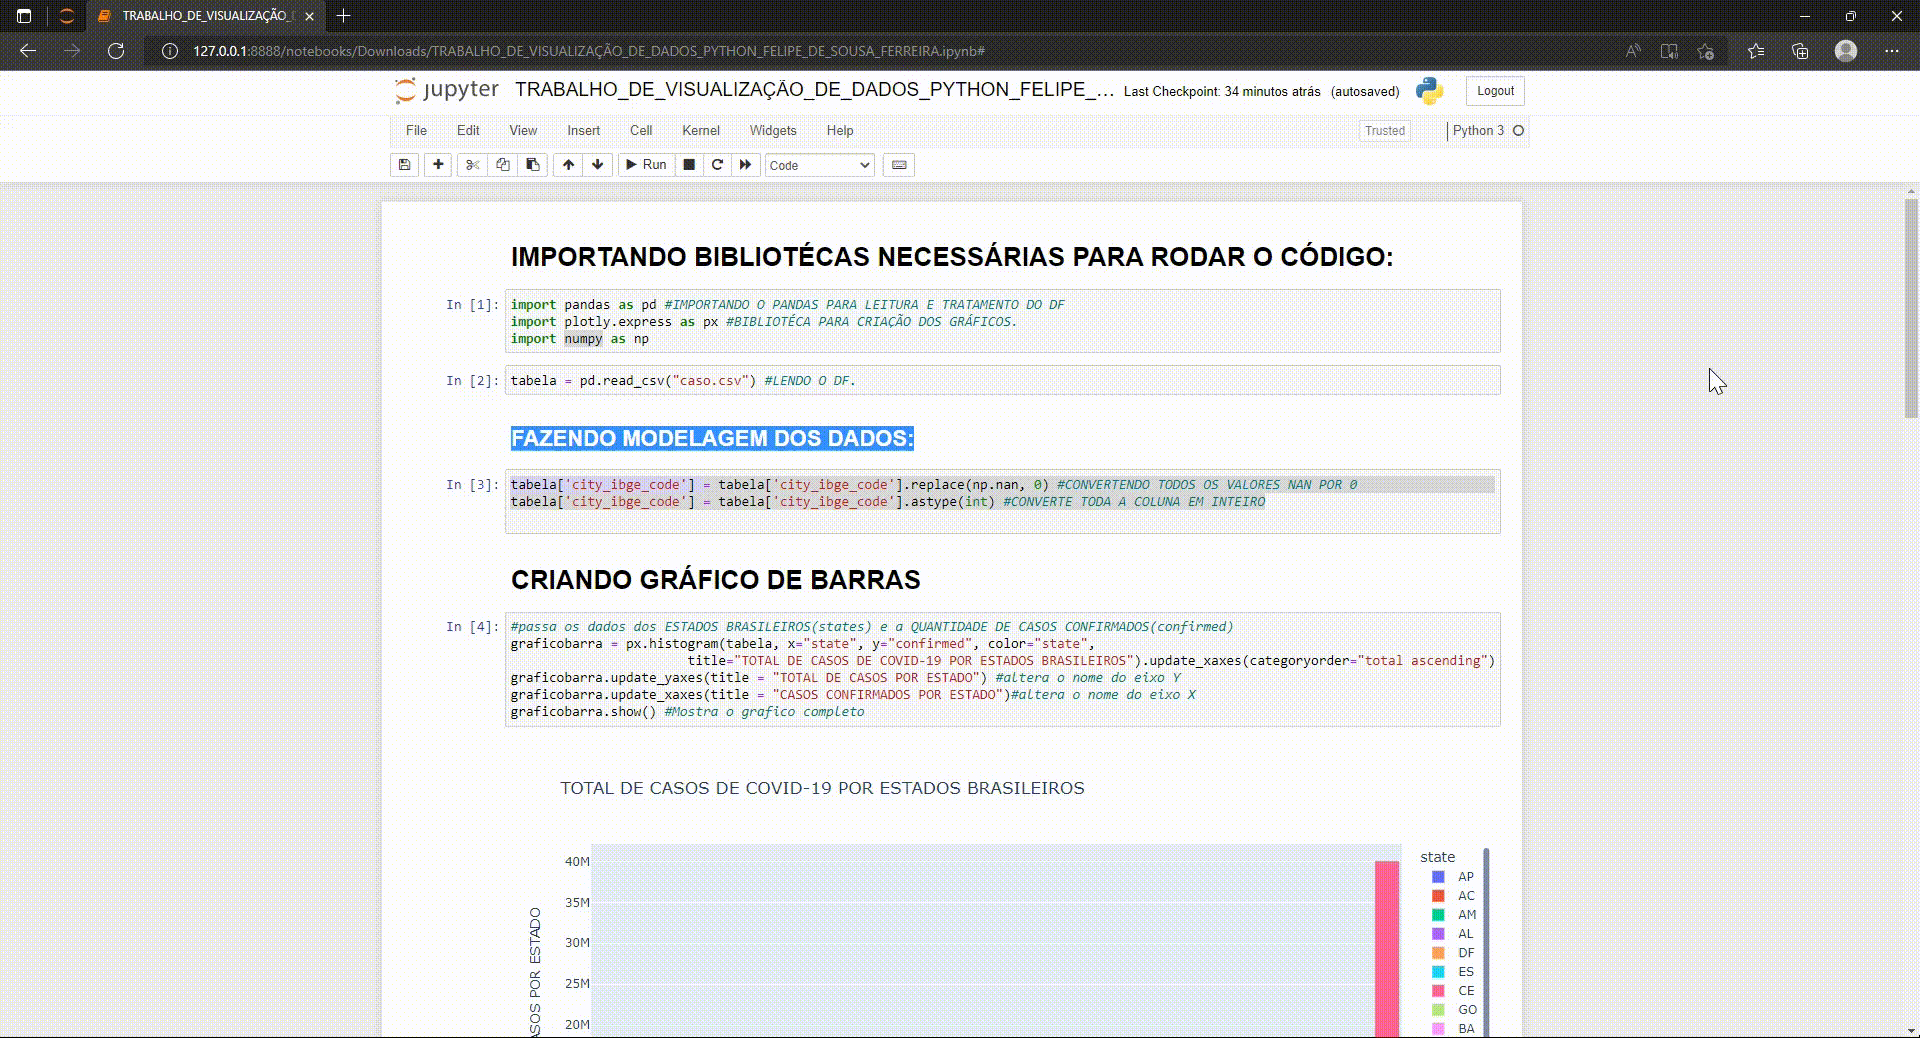
Task: Open the command palette keyboard icon
Action: pyautogui.click(x=898, y=165)
